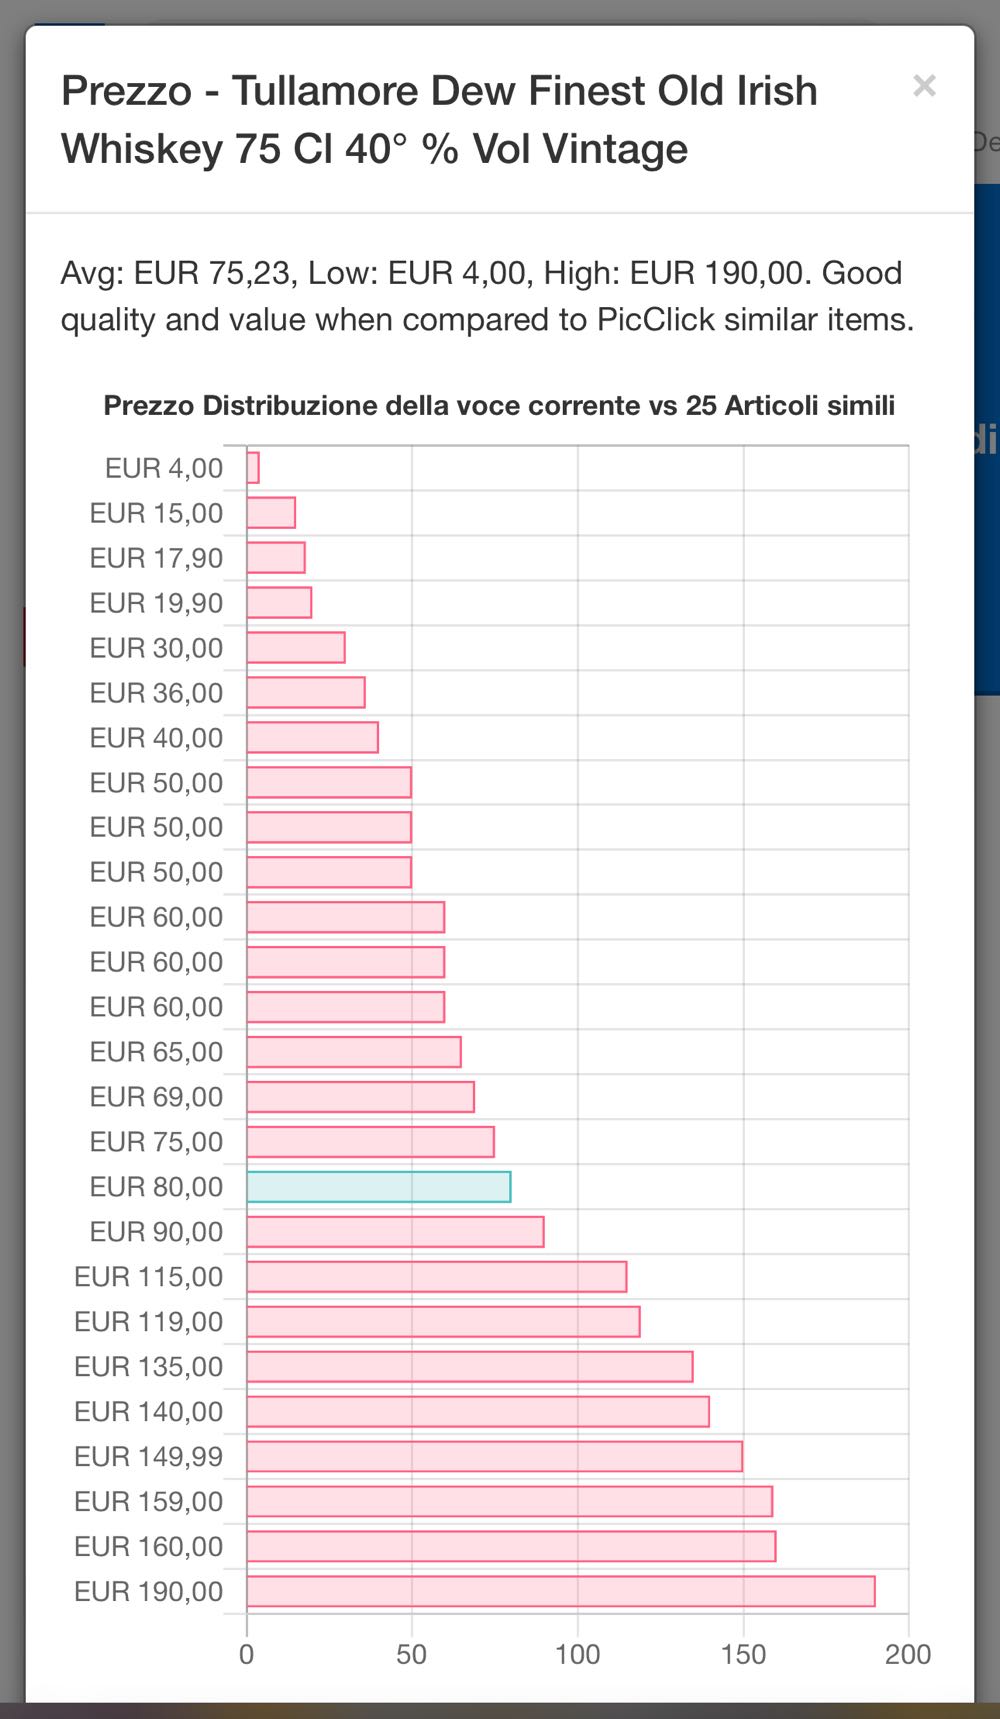Close the price distribution dialog
Screen dimensions: 1000x1719
[924, 86]
